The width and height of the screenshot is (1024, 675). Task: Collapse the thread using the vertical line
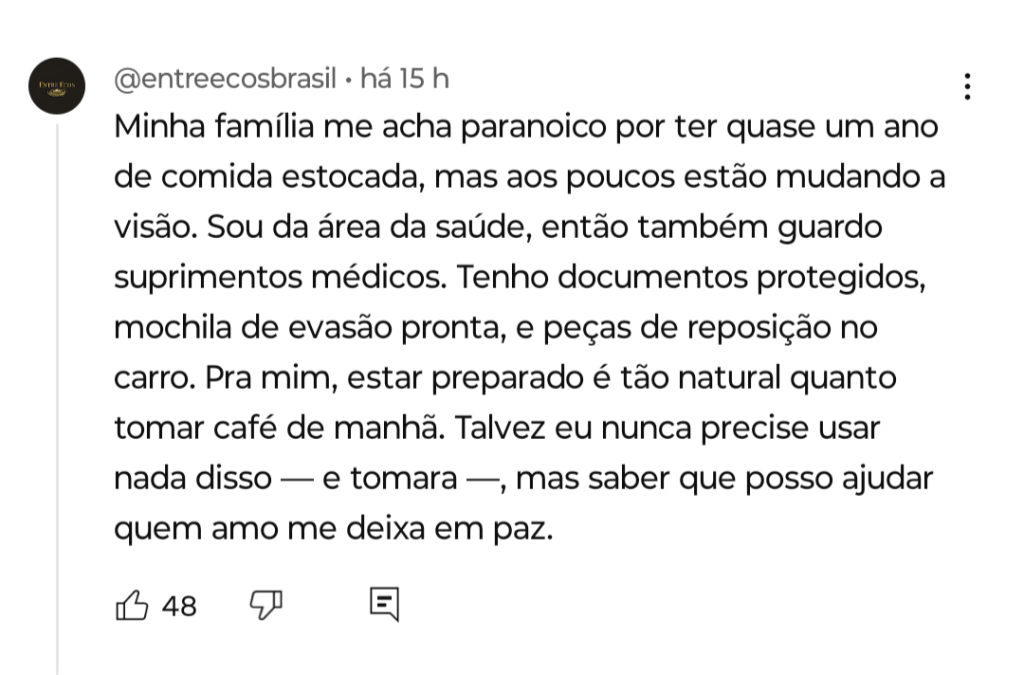(x=57, y=400)
